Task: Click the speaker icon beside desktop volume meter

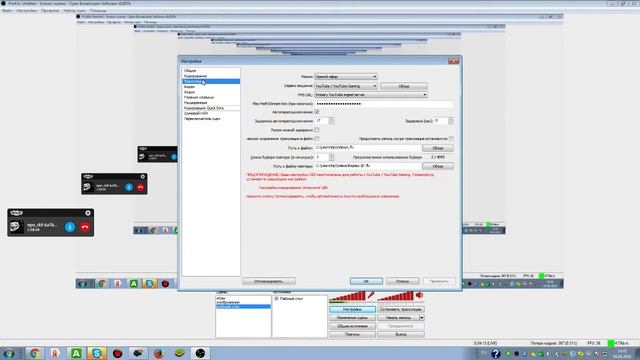Action: coord(419,295)
